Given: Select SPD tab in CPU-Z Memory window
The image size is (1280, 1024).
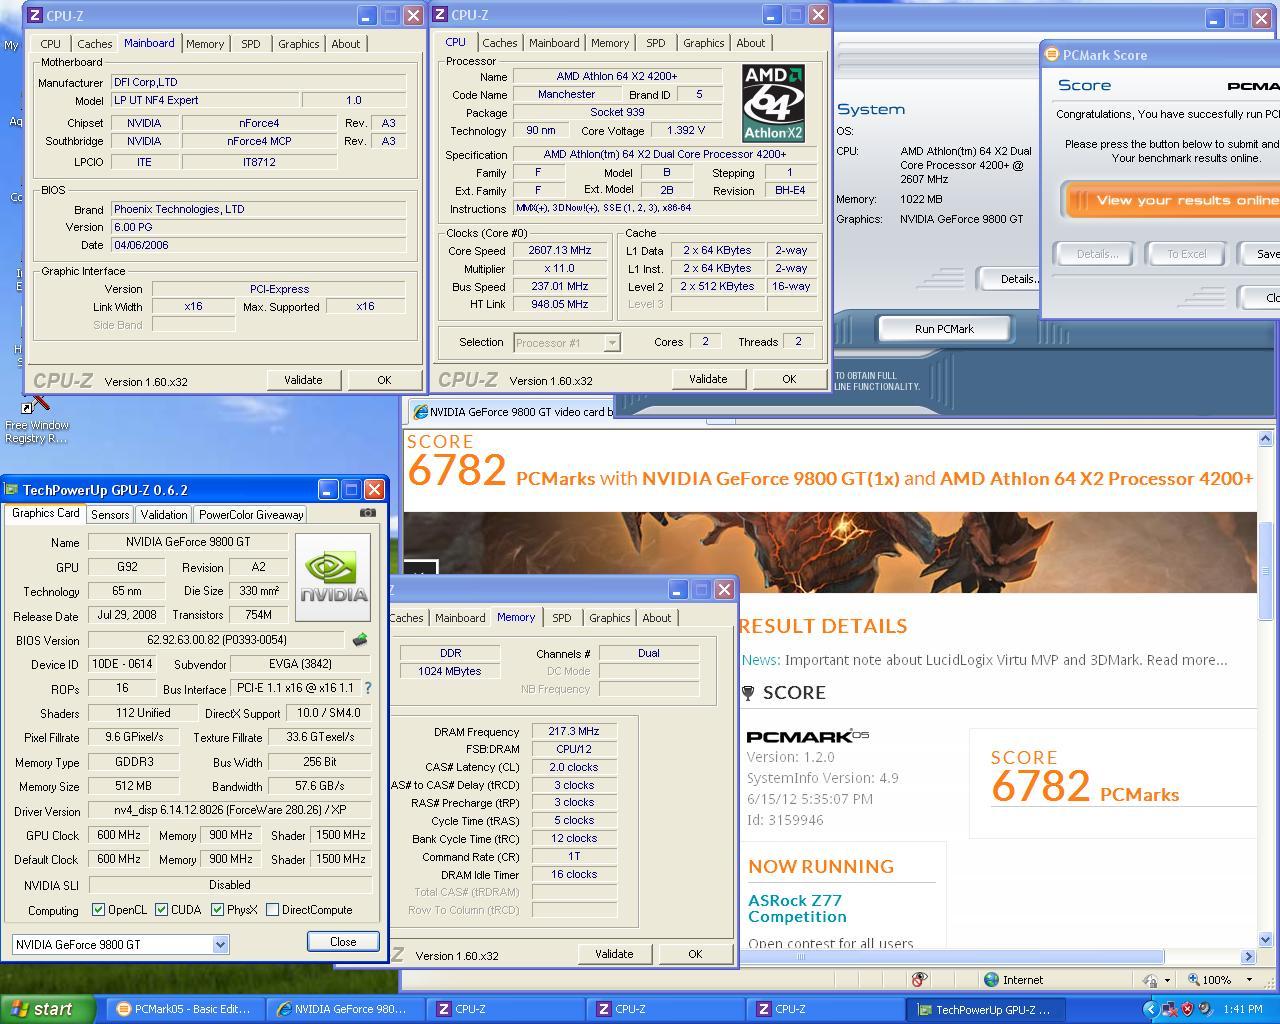Looking at the screenshot, I should 562,618.
